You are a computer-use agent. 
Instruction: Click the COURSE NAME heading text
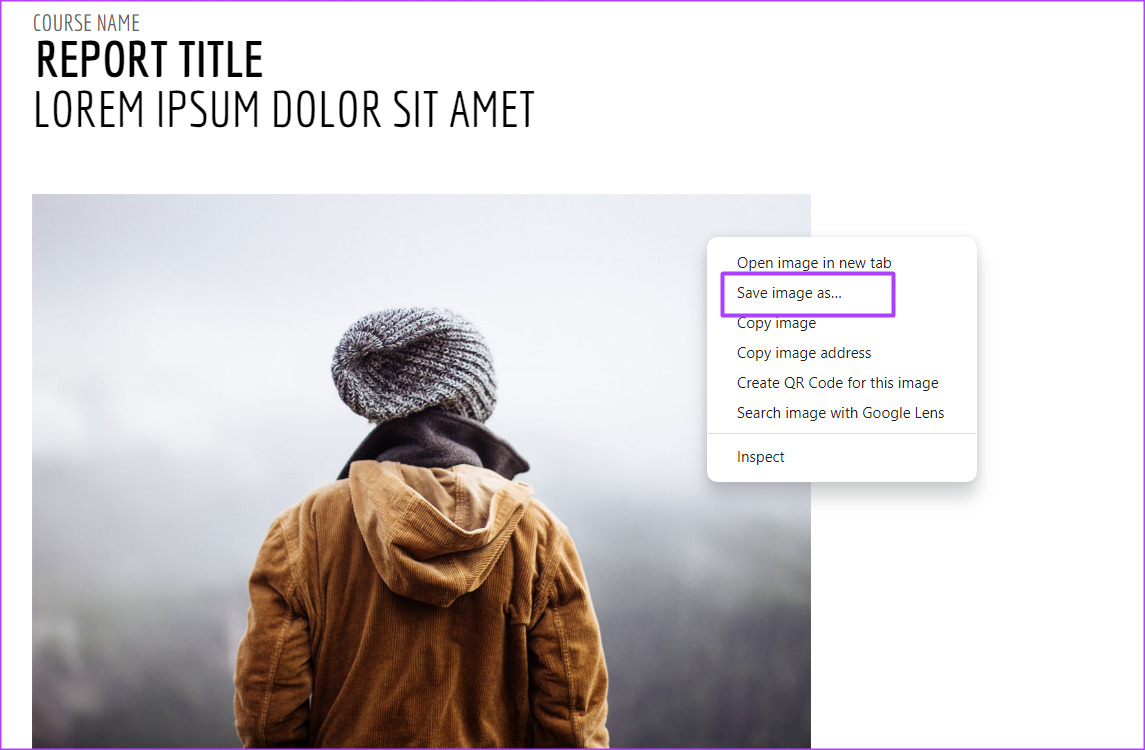click(x=86, y=23)
